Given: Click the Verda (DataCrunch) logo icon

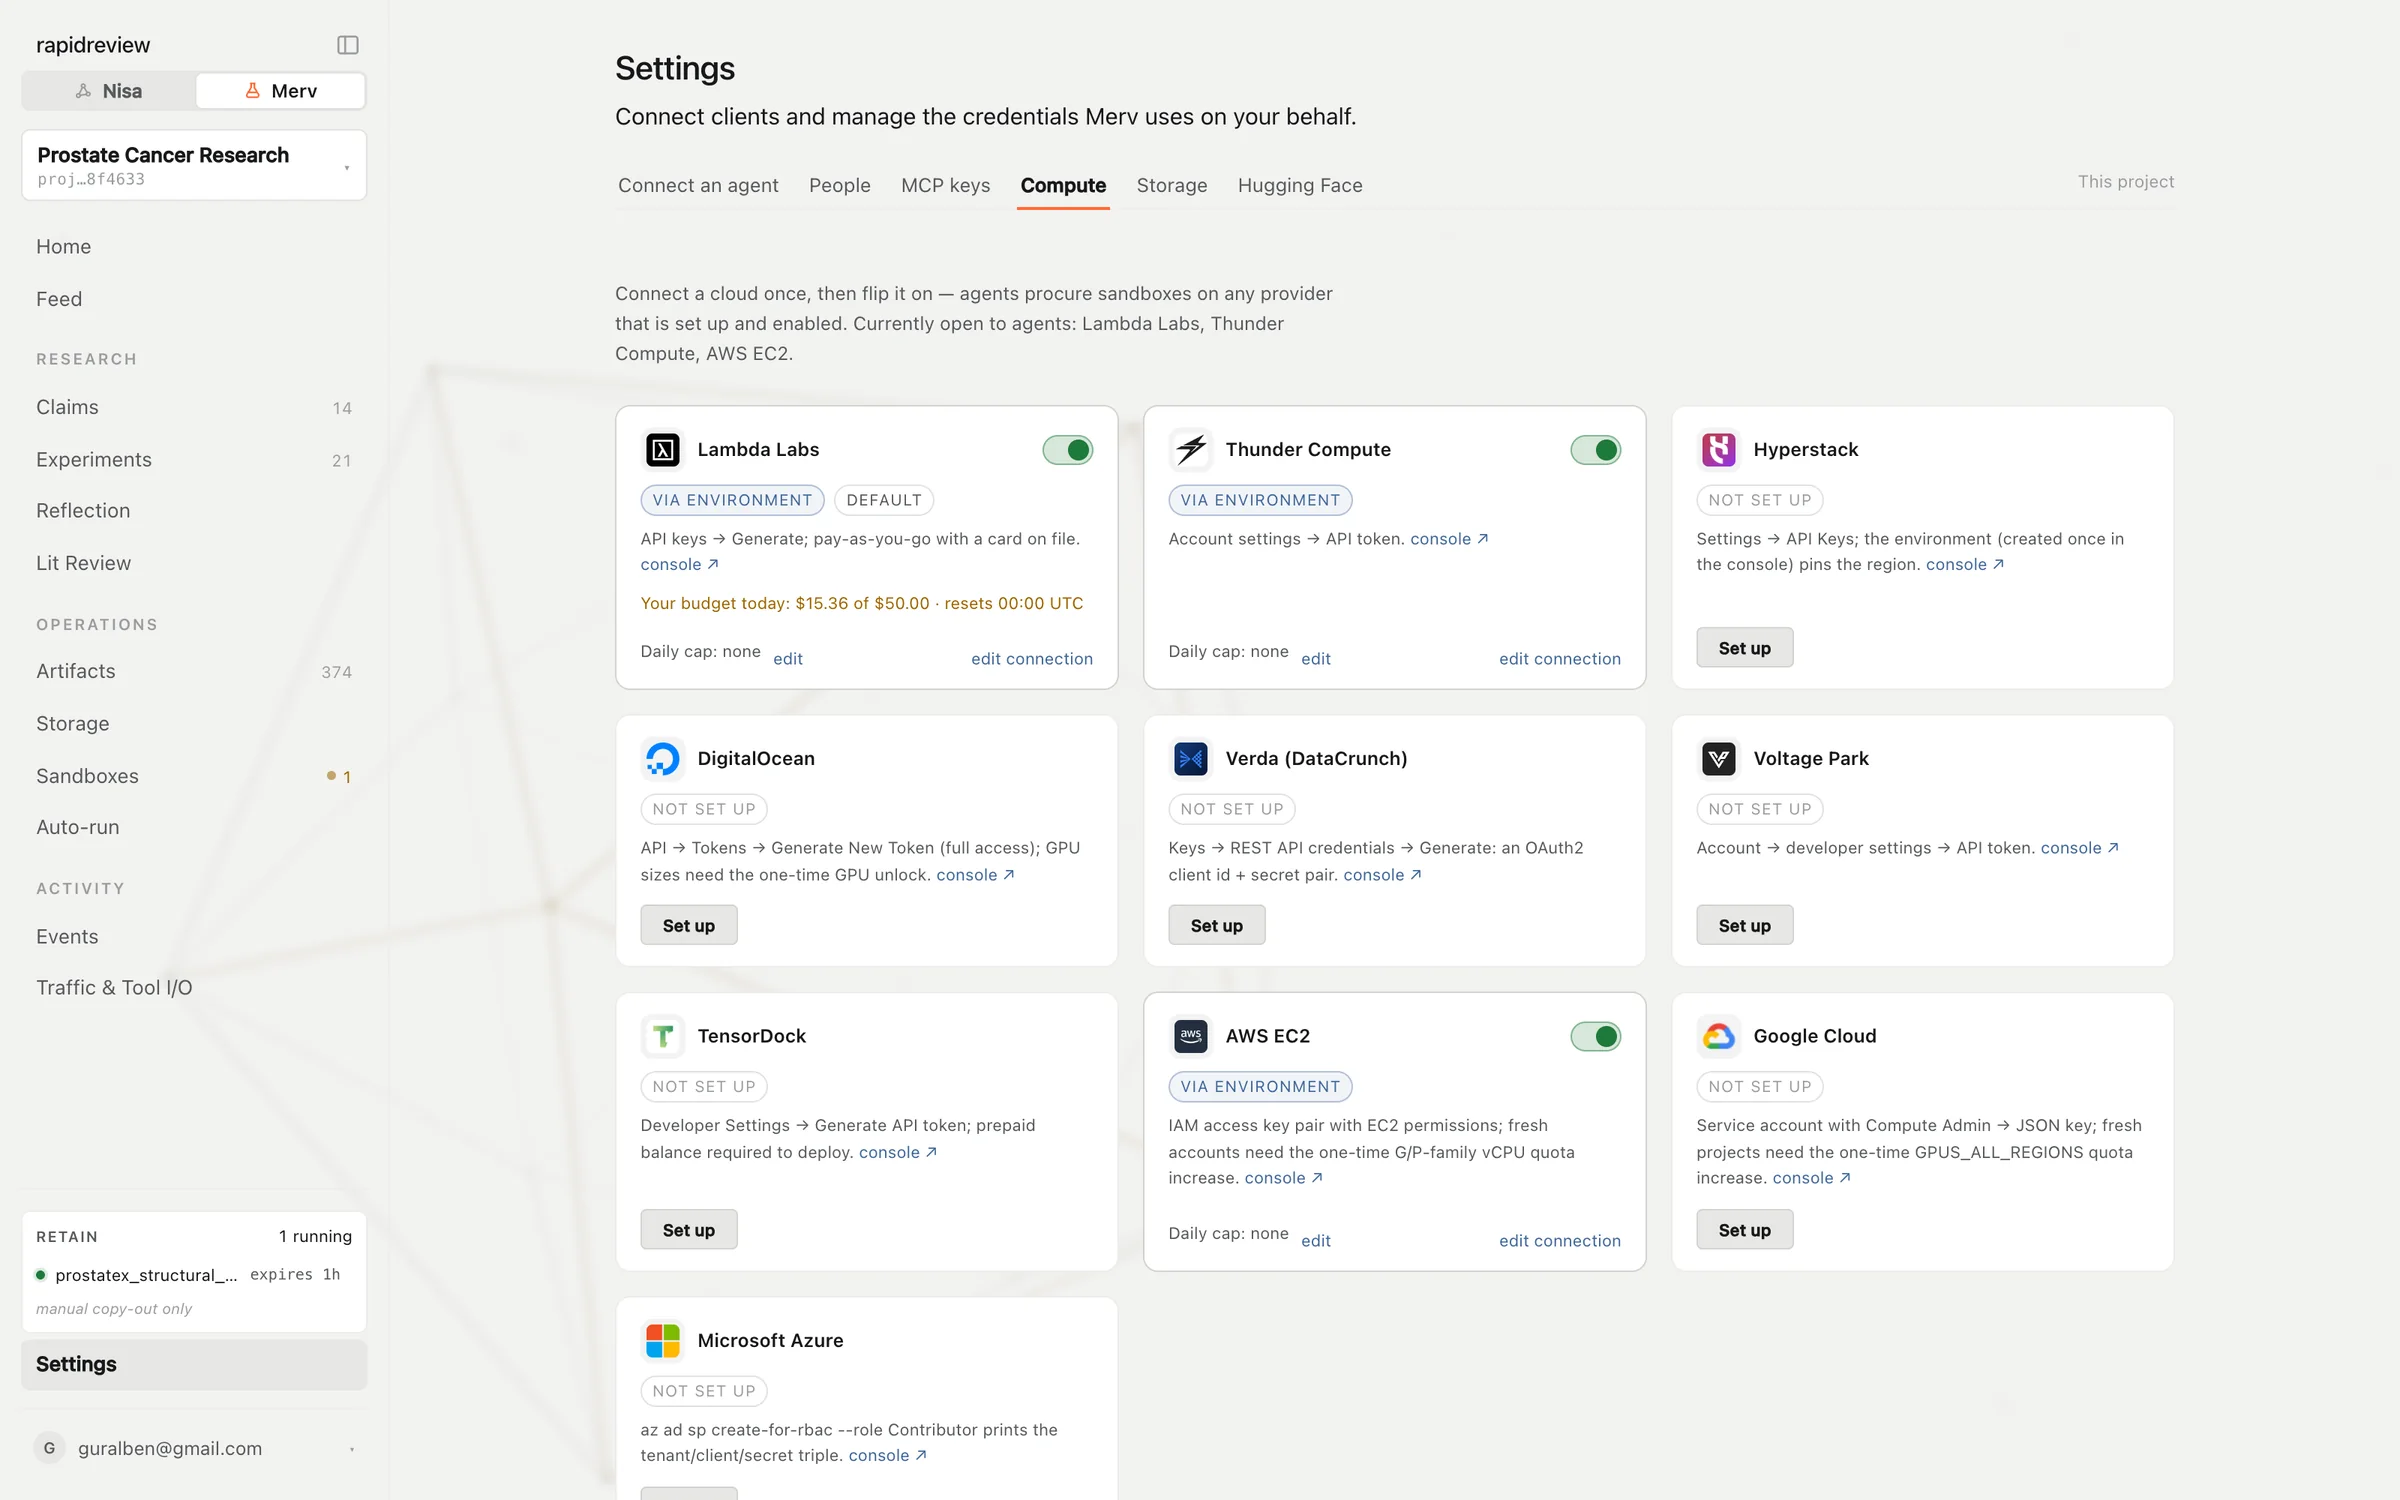Looking at the screenshot, I should pyautogui.click(x=1190, y=759).
